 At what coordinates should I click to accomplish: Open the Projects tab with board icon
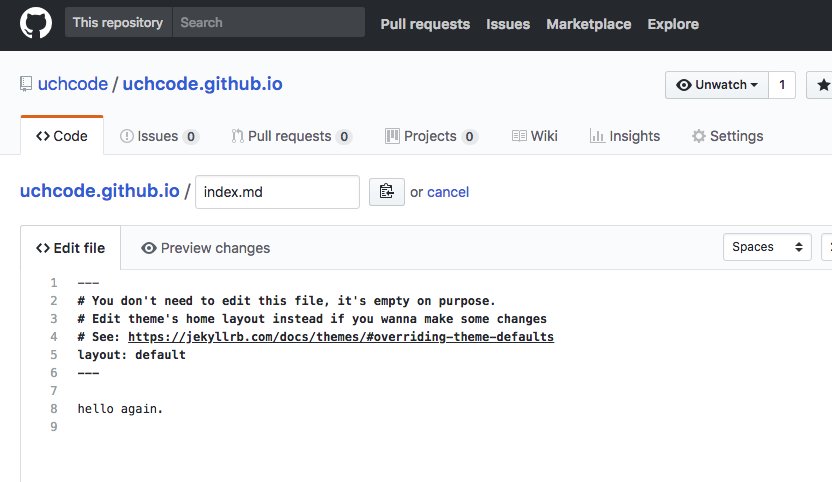pyautogui.click(x=431, y=136)
